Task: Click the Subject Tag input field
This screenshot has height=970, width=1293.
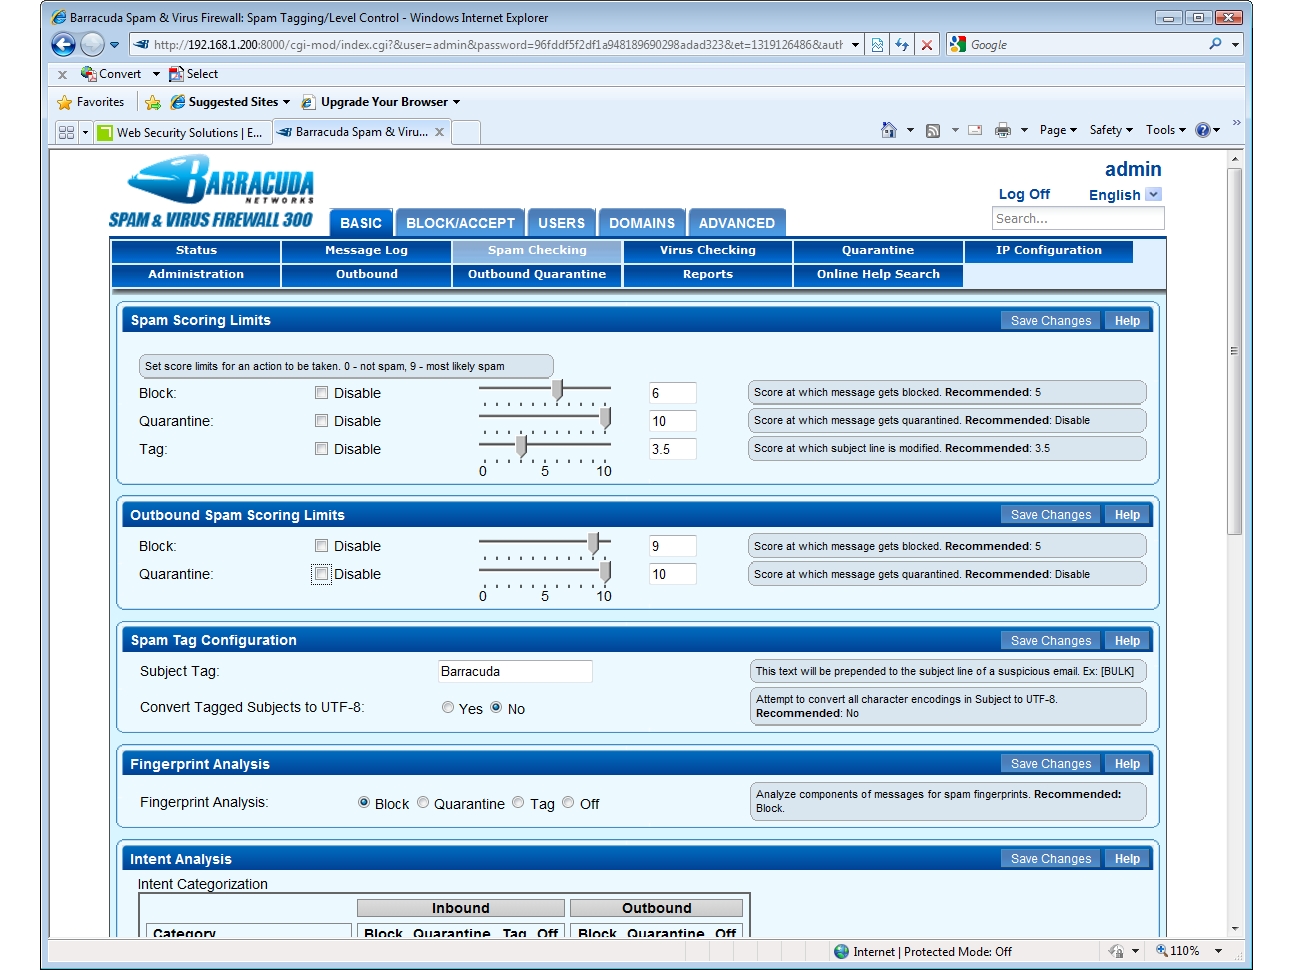Action: coord(515,671)
